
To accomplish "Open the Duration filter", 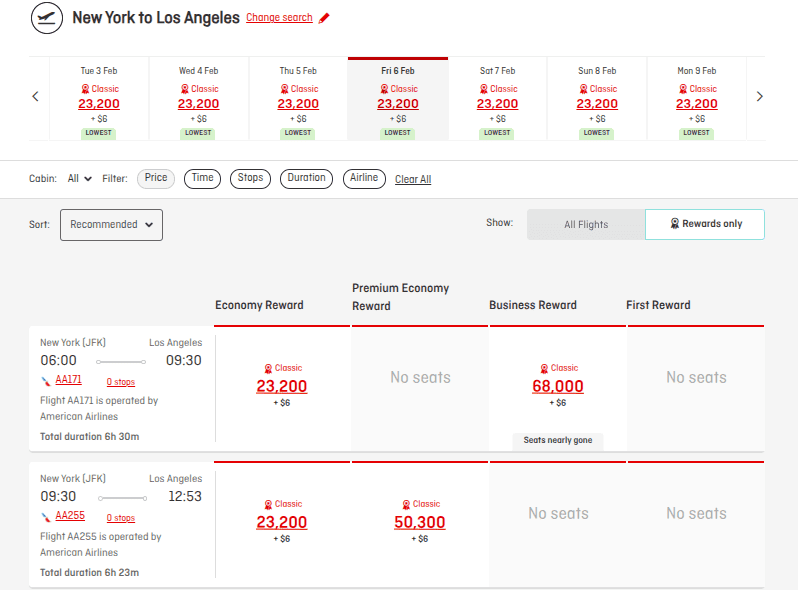I will click(306, 178).
